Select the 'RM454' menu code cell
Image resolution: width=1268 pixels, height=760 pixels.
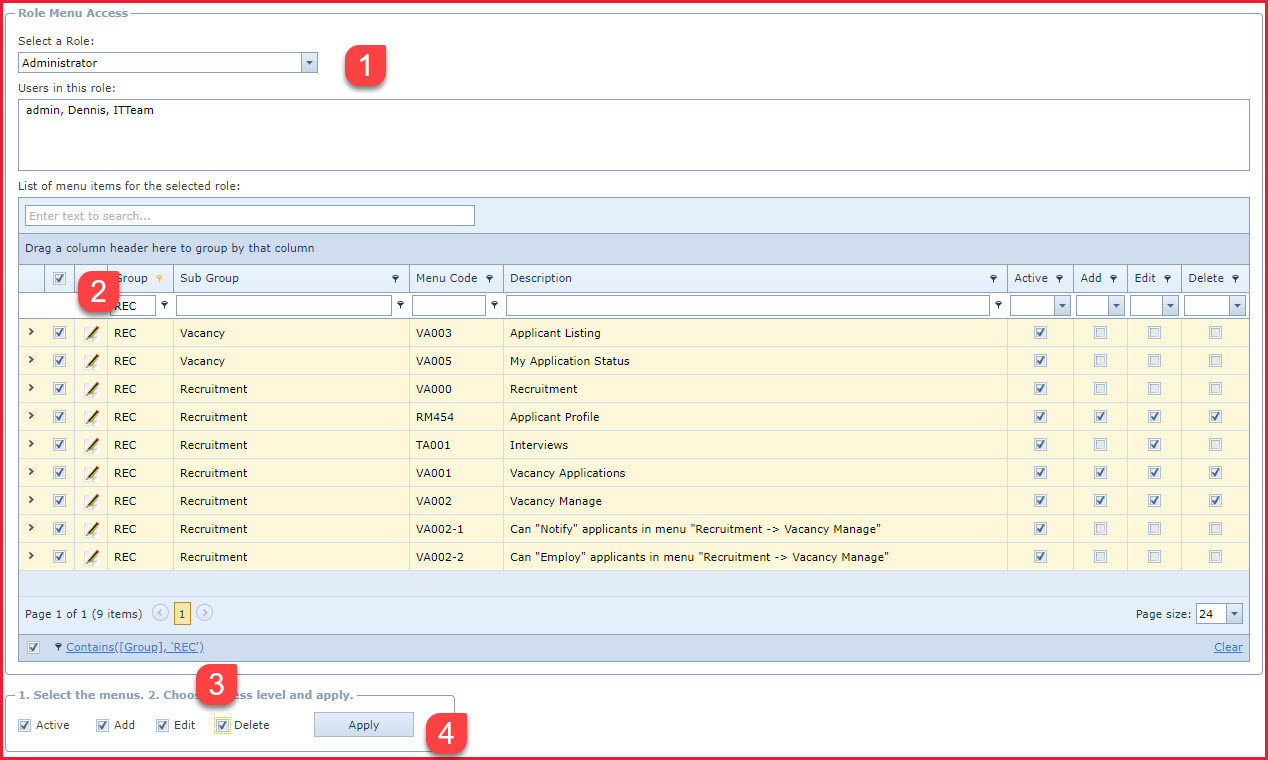(x=456, y=417)
